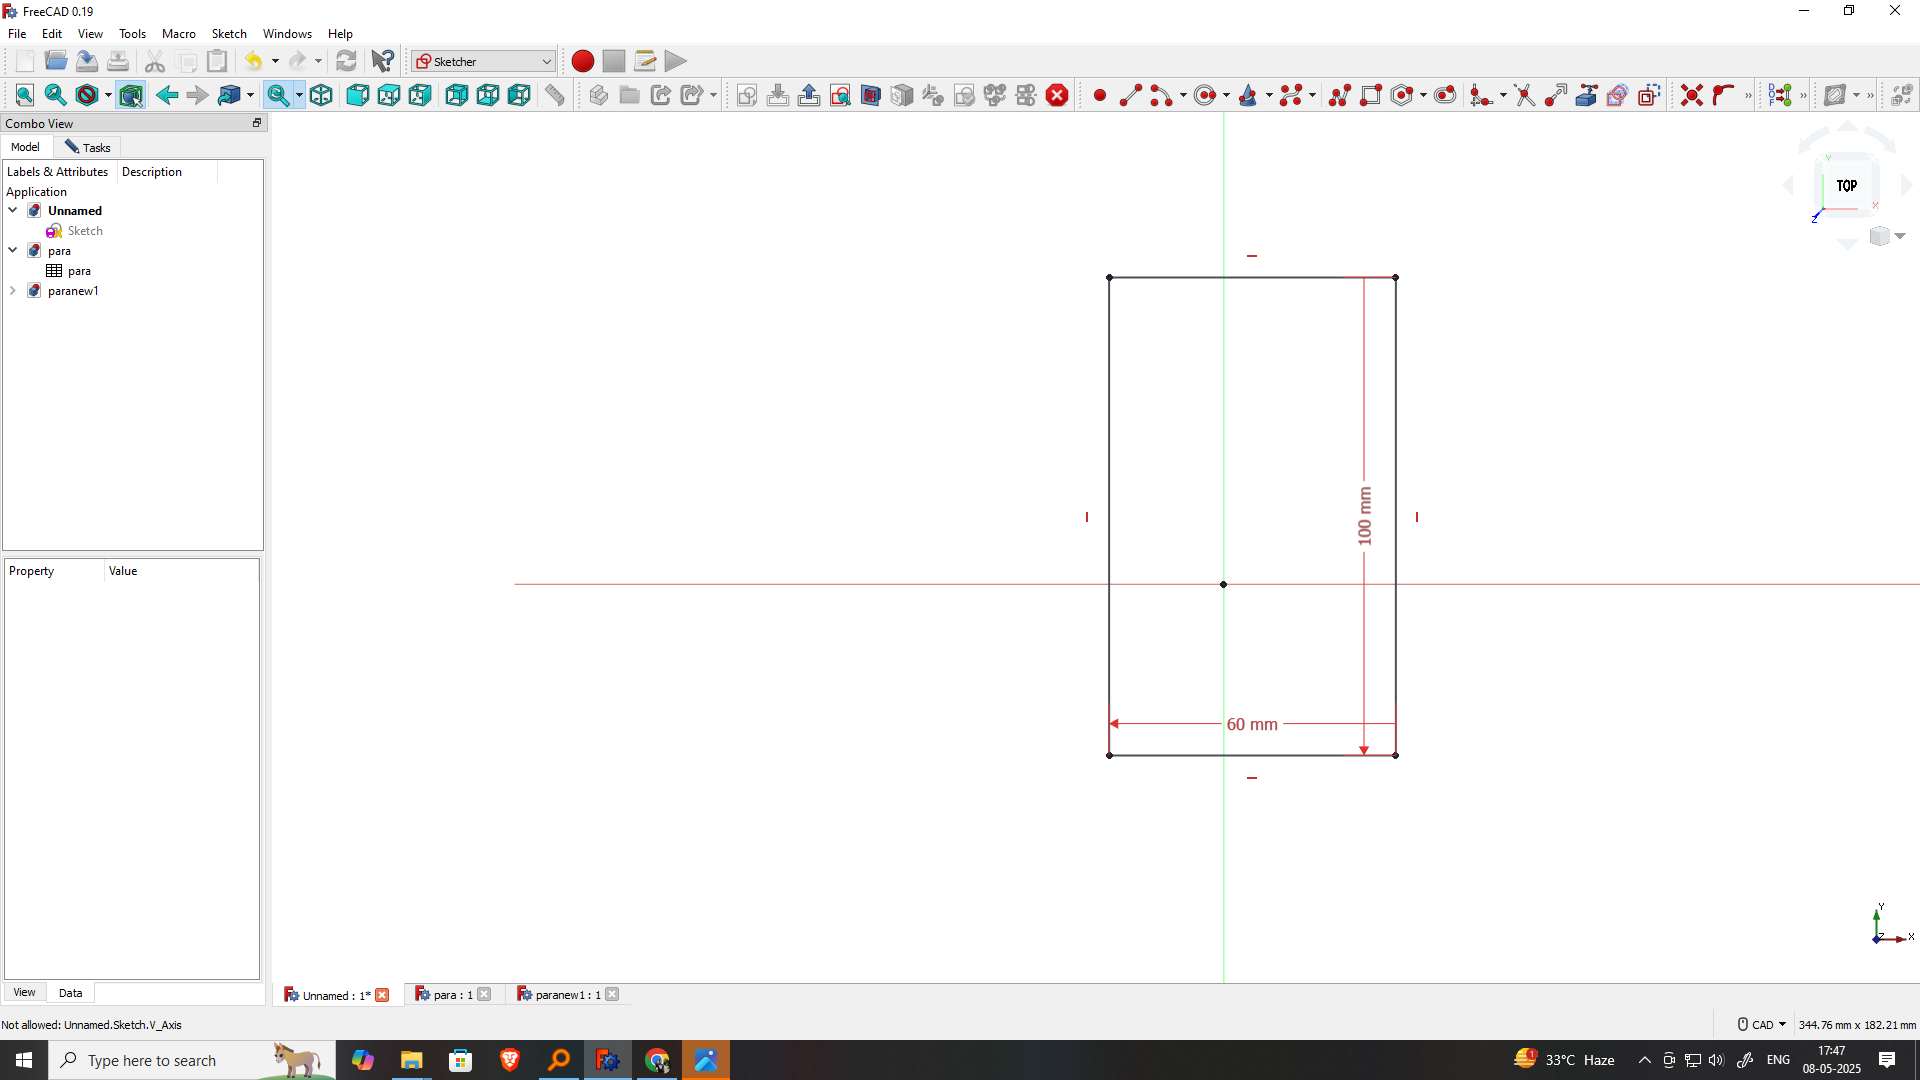The height and width of the screenshot is (1080, 1920).
Task: Open the undo history dropdown arrow
Action: (275, 61)
